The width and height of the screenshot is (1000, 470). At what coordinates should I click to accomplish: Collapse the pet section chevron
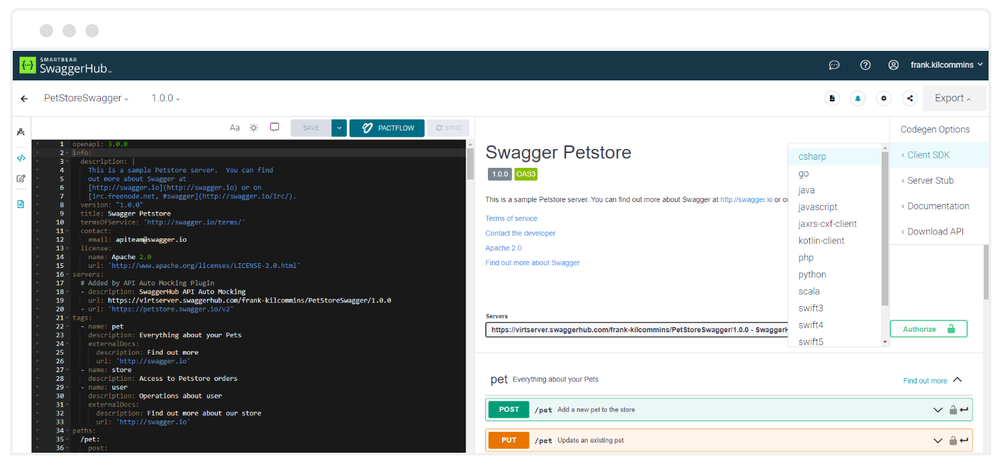(x=957, y=380)
